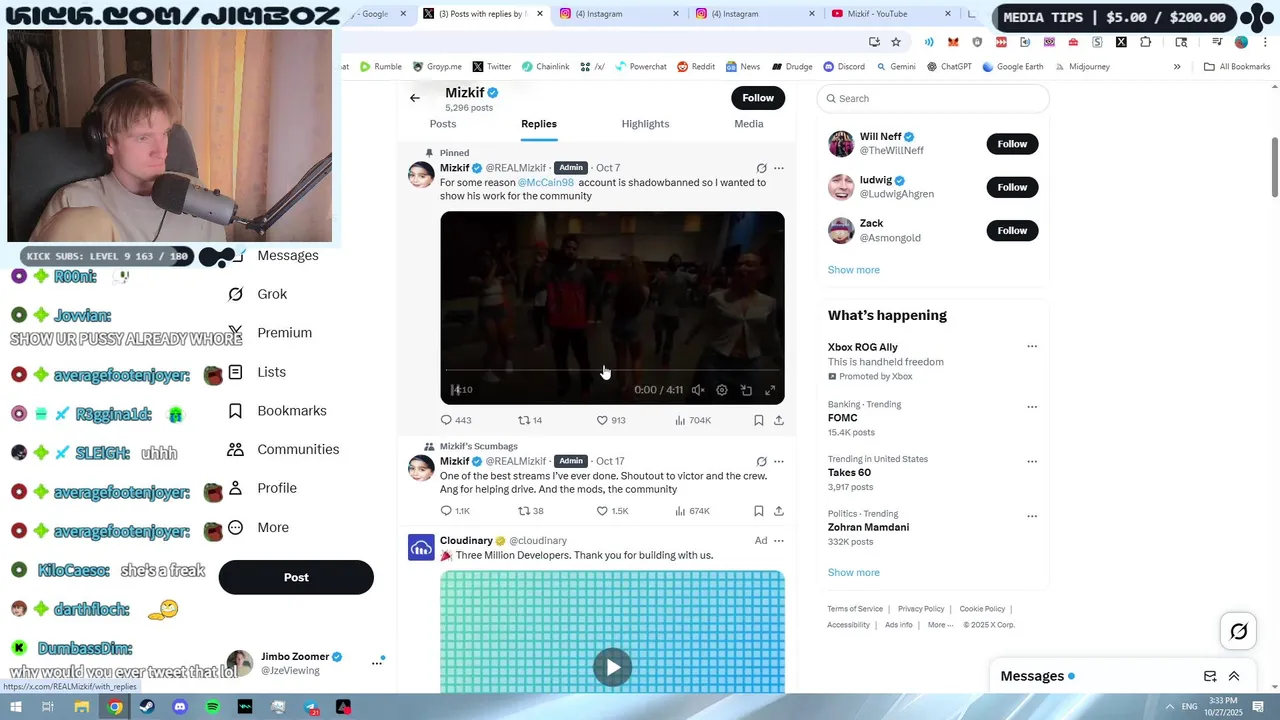The image size is (1280, 720).
Task: Click the Post button
Action: click(296, 577)
